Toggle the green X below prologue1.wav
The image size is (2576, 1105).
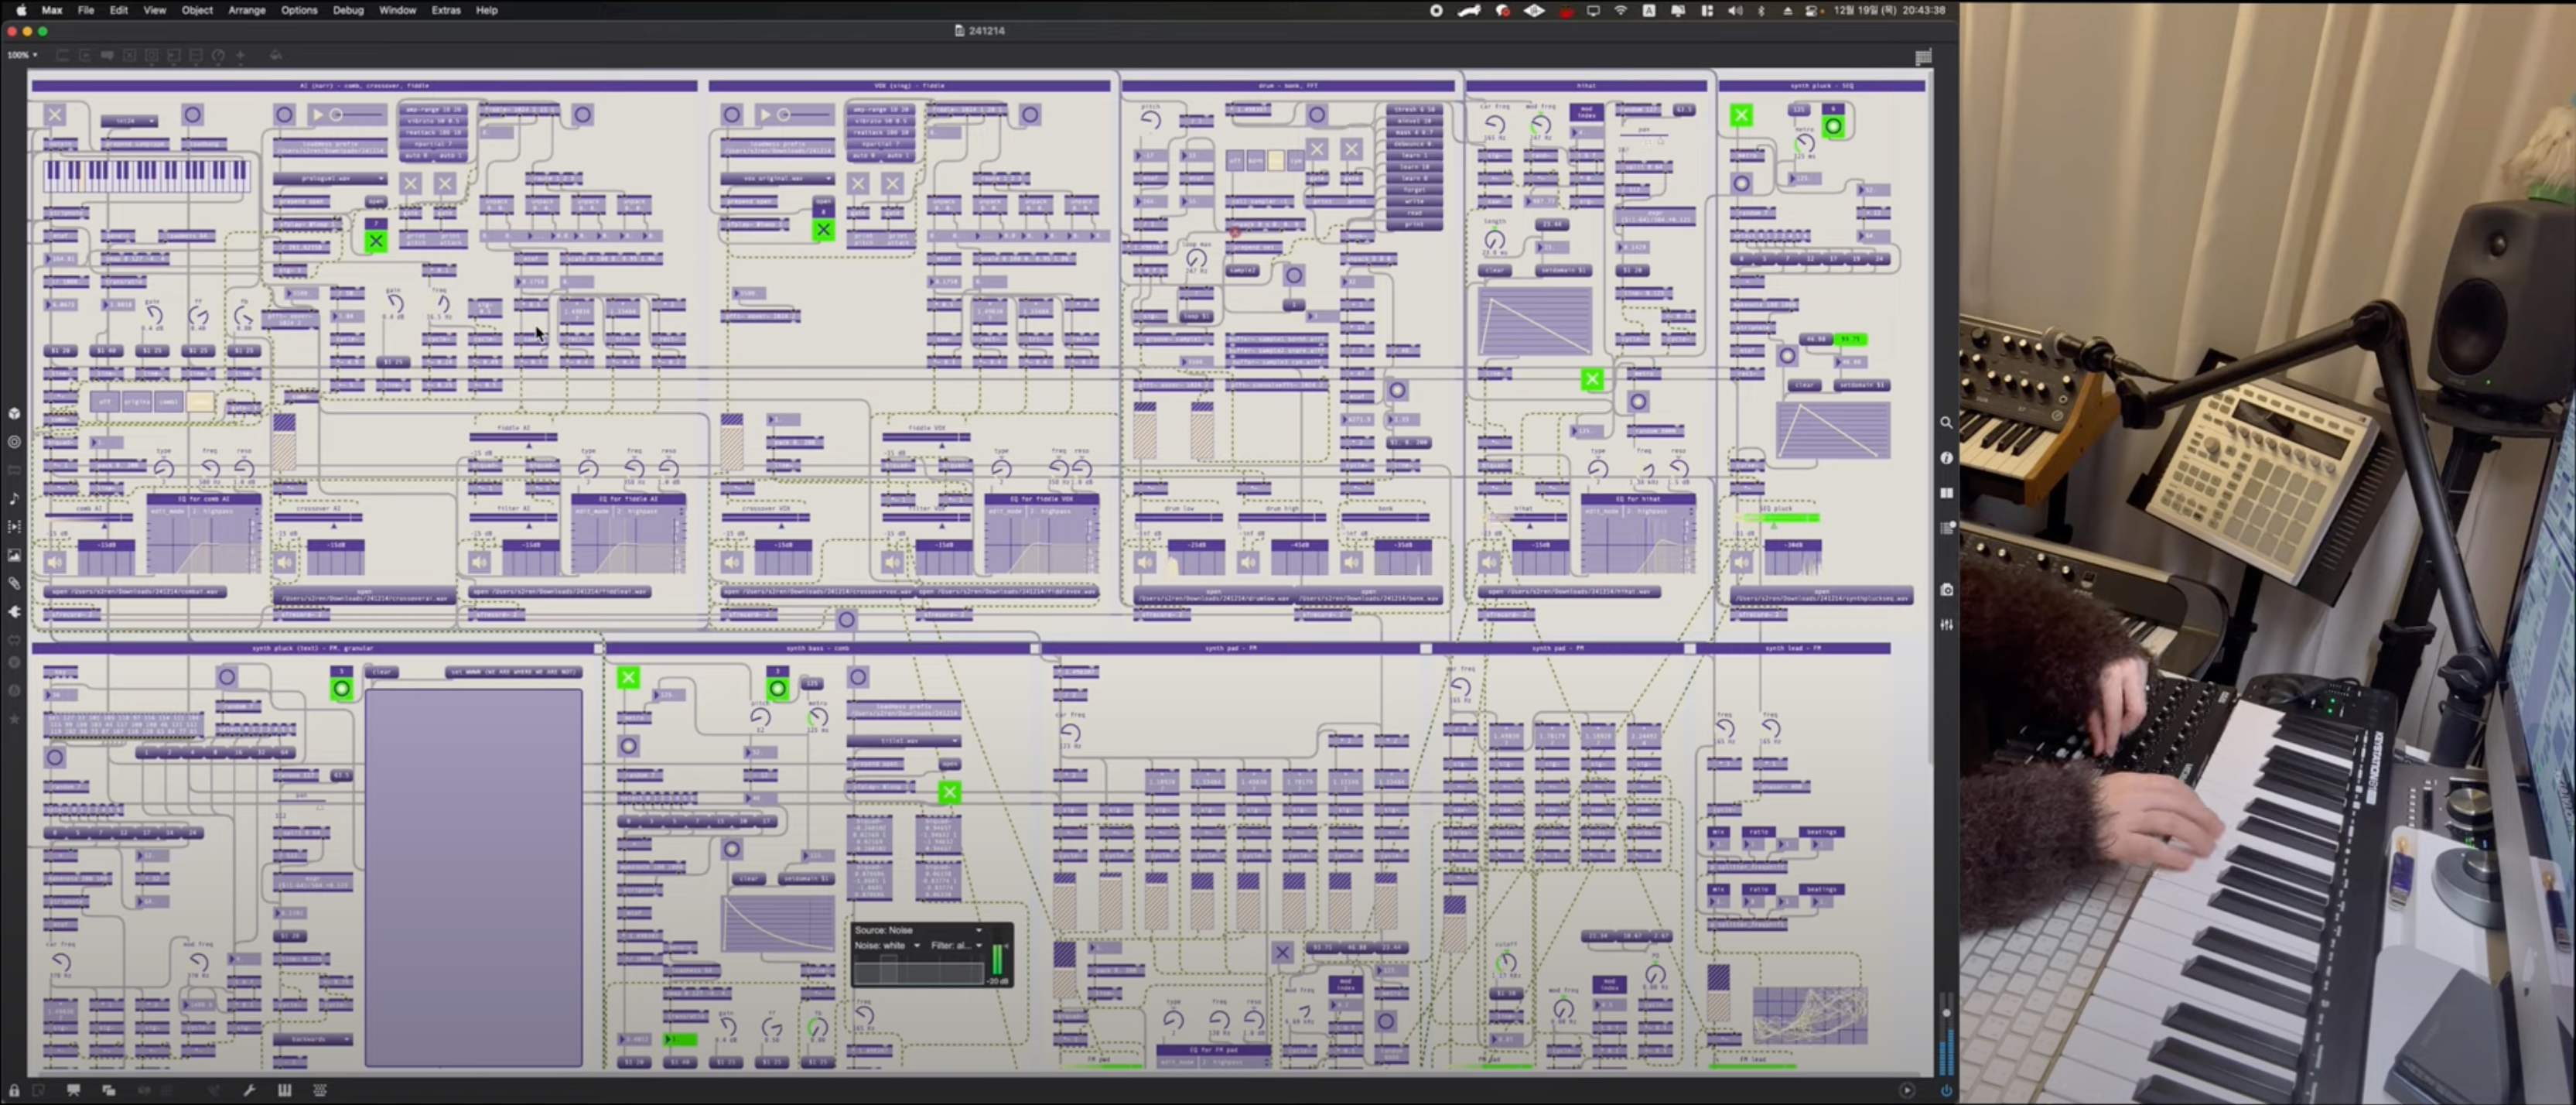click(375, 241)
